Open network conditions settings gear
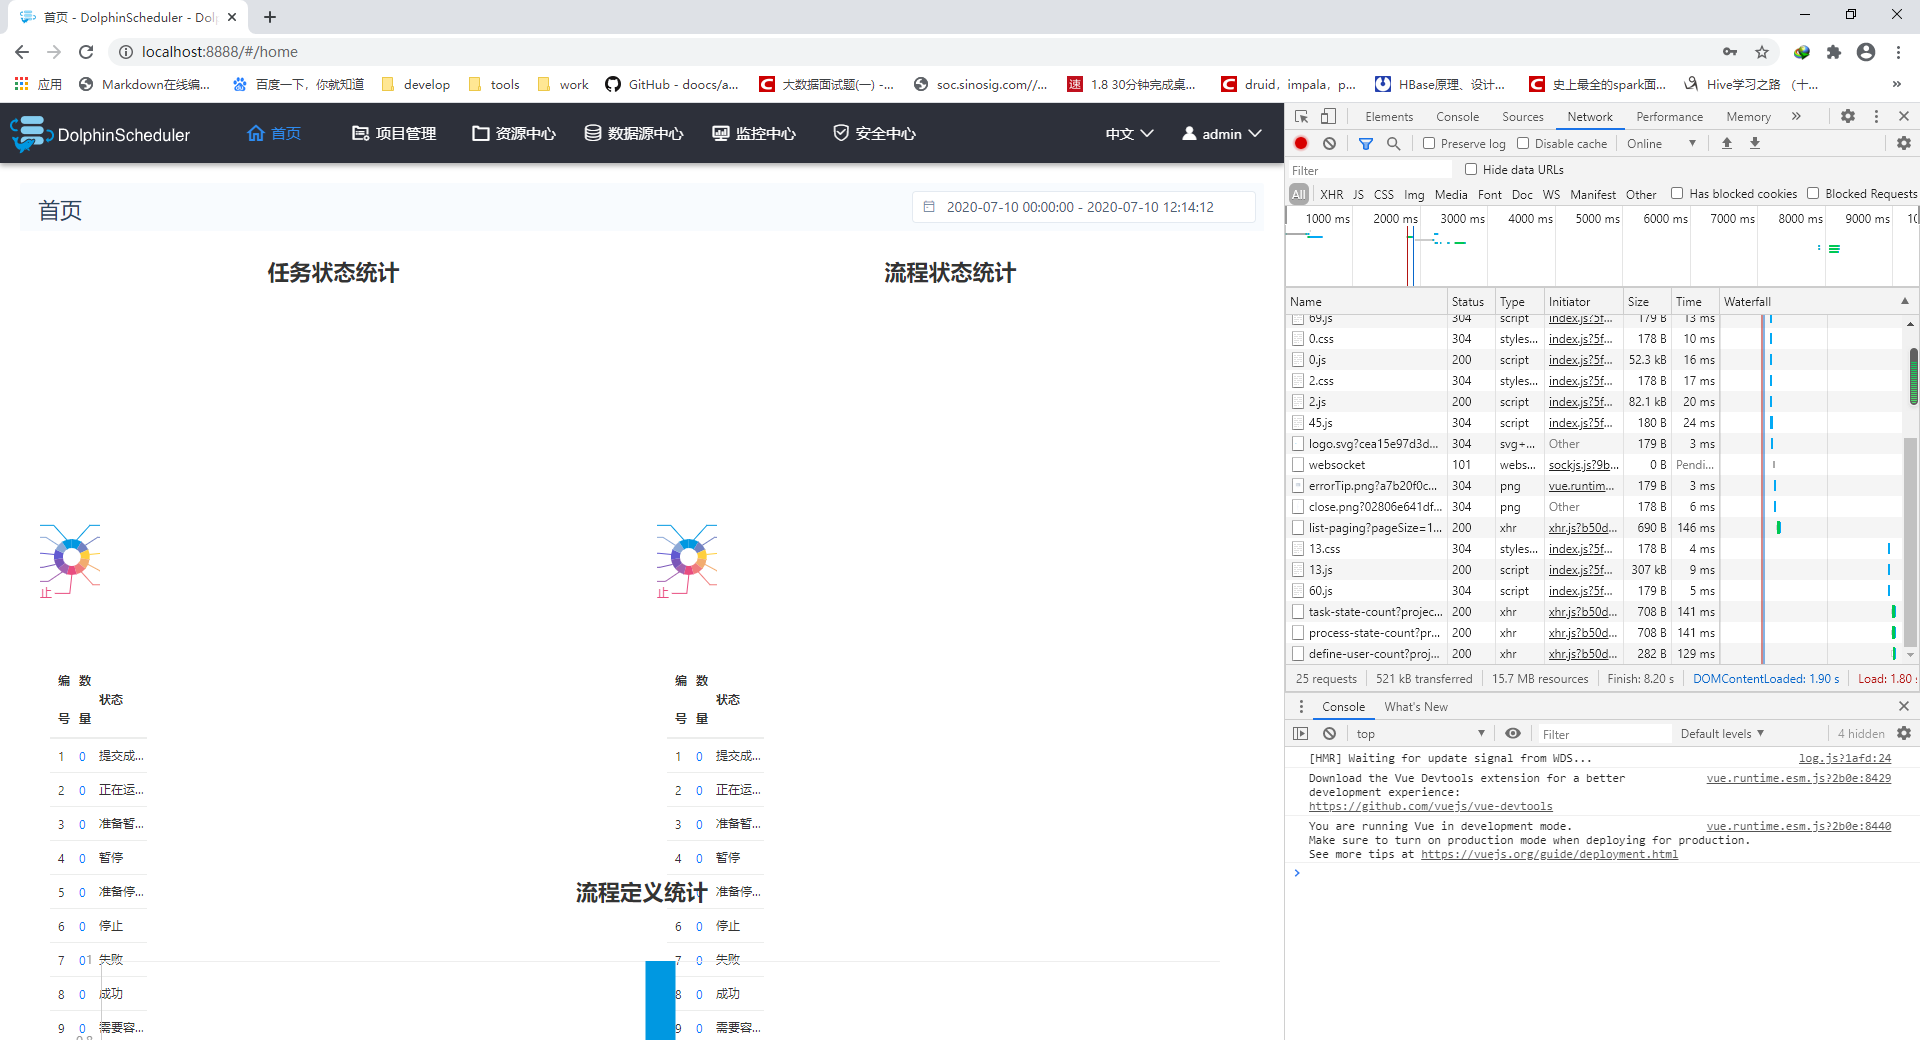The image size is (1920, 1040). 1903,143
